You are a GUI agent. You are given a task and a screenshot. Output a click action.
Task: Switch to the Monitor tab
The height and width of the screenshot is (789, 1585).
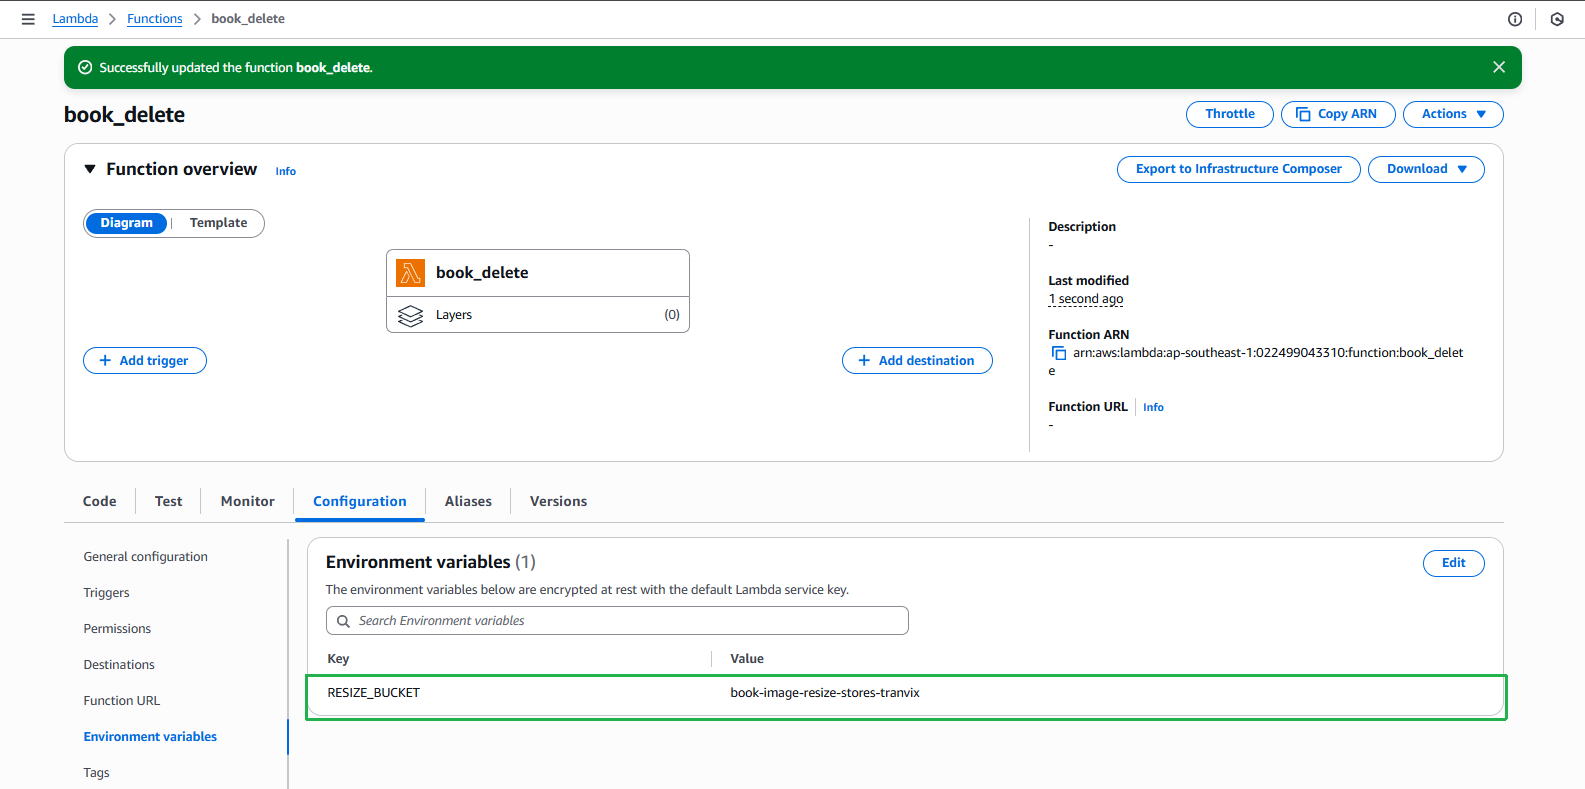tap(247, 501)
